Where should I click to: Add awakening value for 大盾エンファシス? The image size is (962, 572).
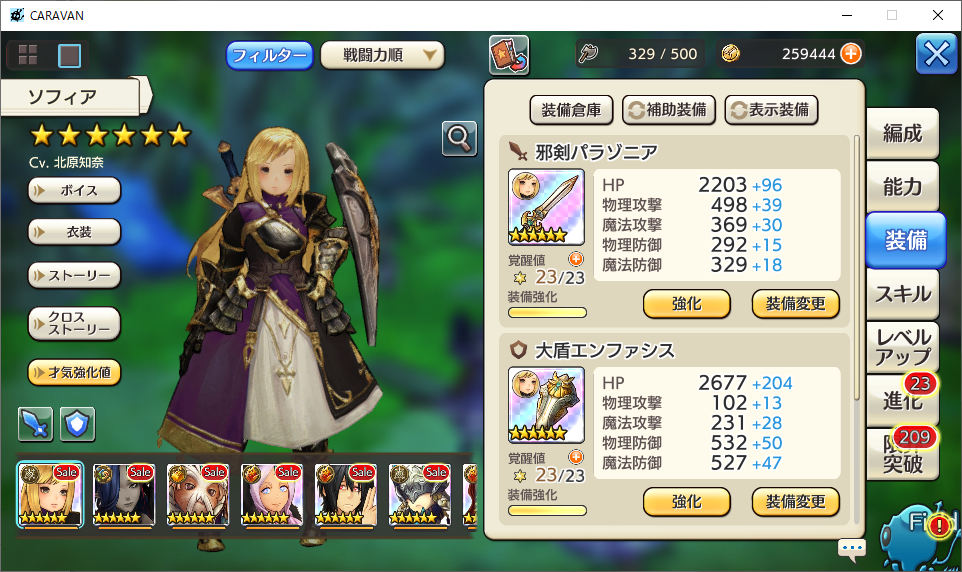[576, 457]
